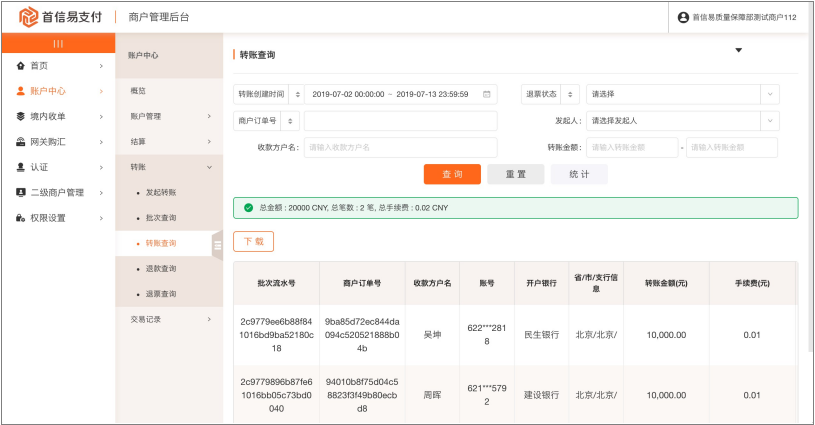The image size is (815, 425).
Task: Click the 民生银行 cell
Action: (x=542, y=335)
